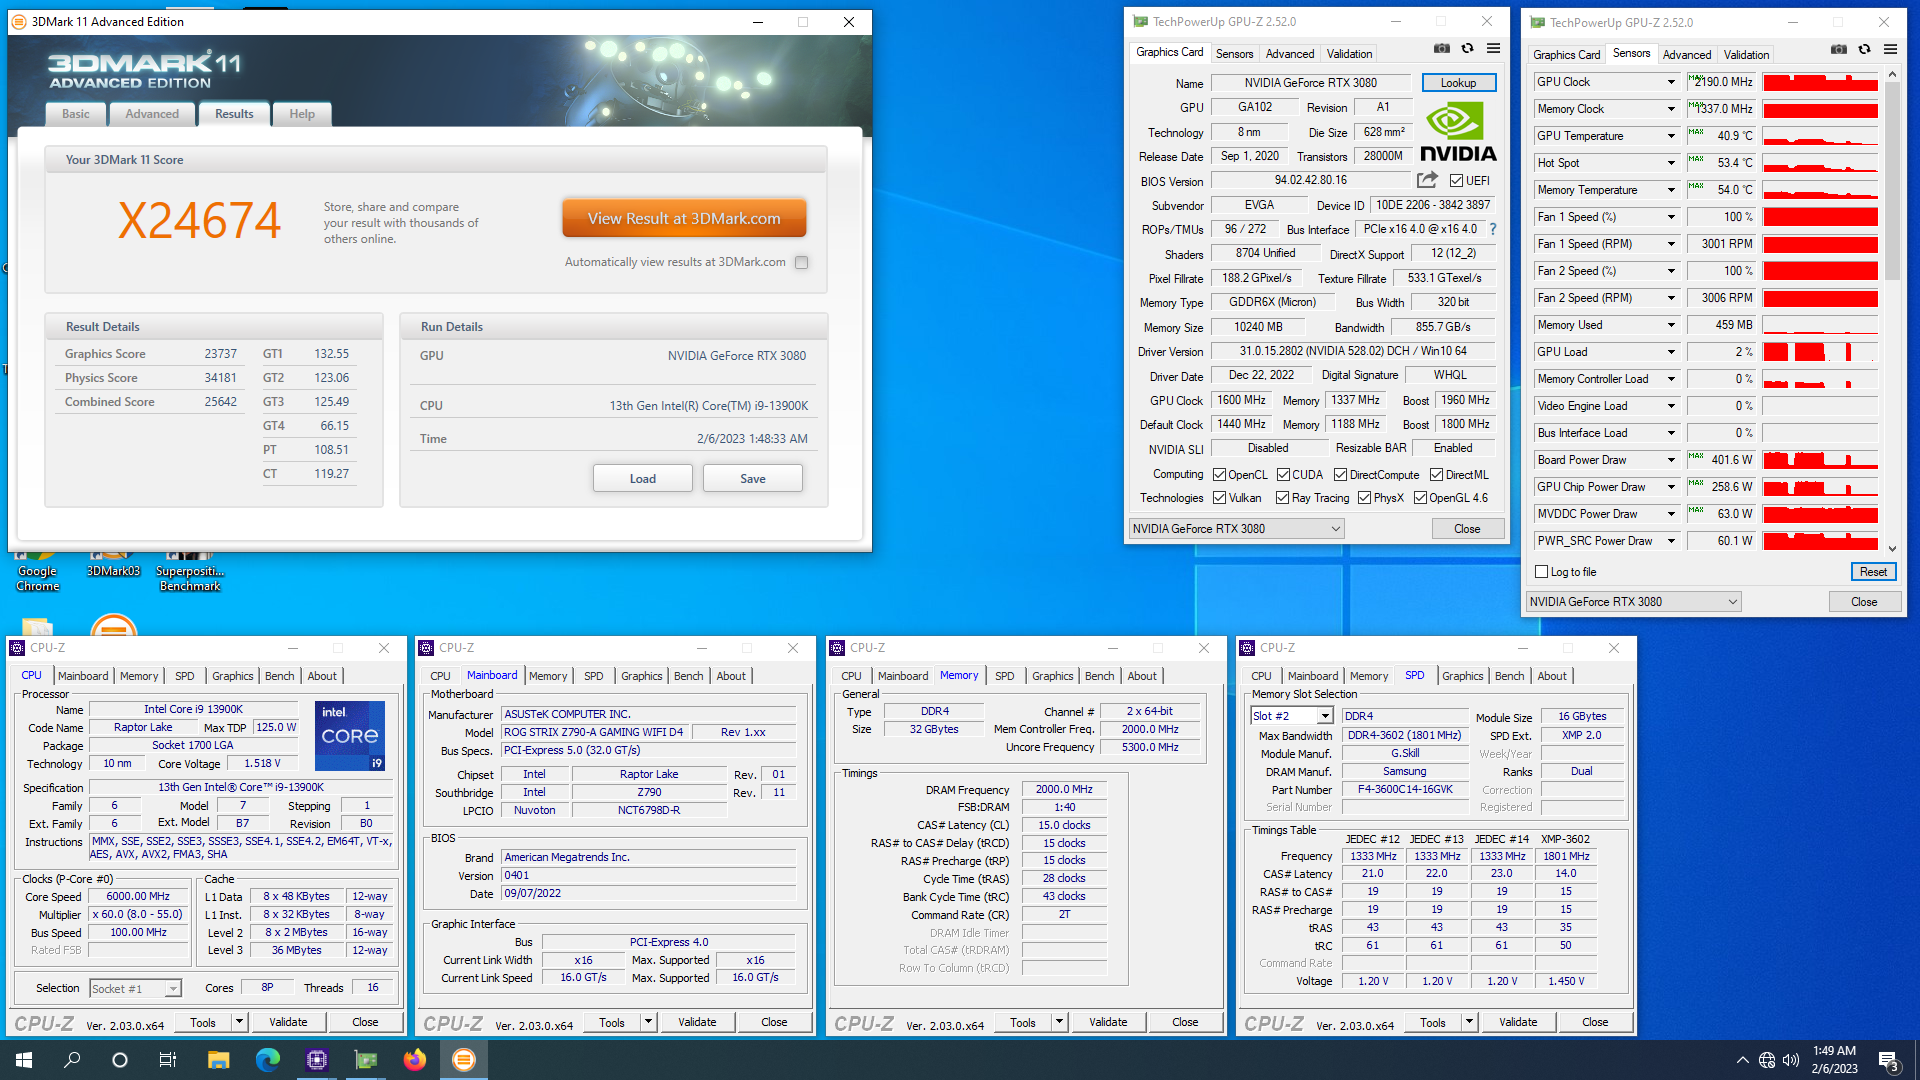The height and width of the screenshot is (1080, 1920).
Task: Open File Explorer from the taskbar
Action: (x=218, y=1060)
